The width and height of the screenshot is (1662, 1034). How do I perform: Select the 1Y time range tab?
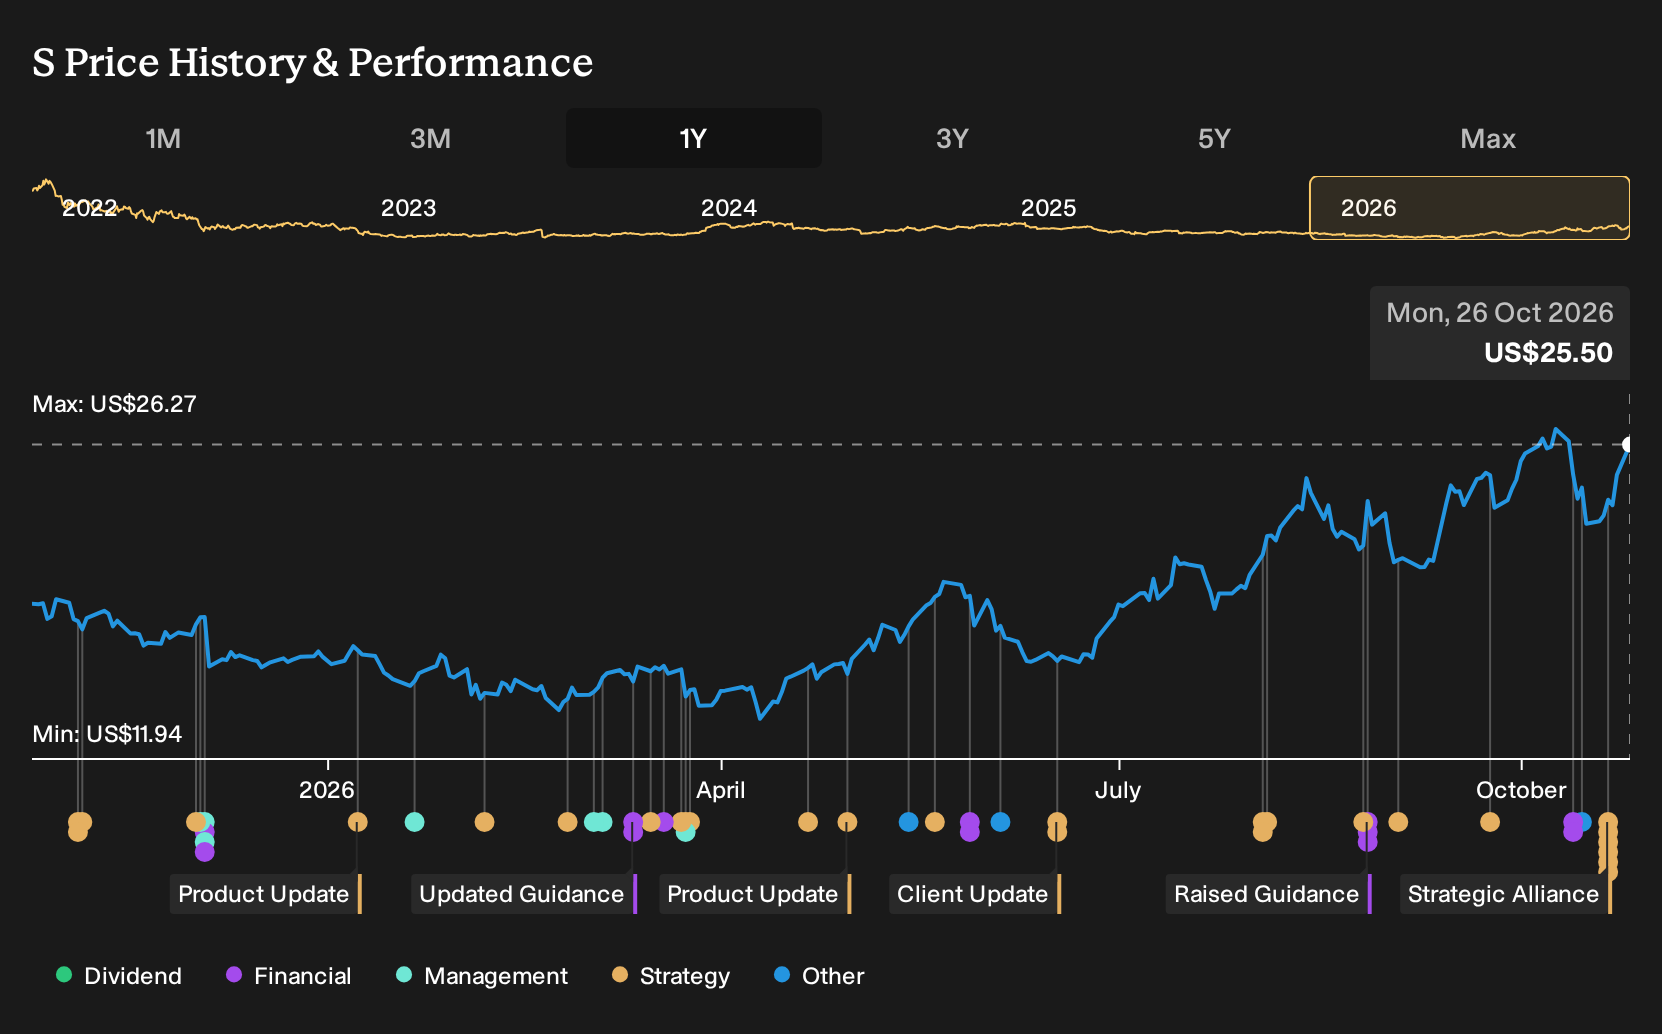[693, 138]
